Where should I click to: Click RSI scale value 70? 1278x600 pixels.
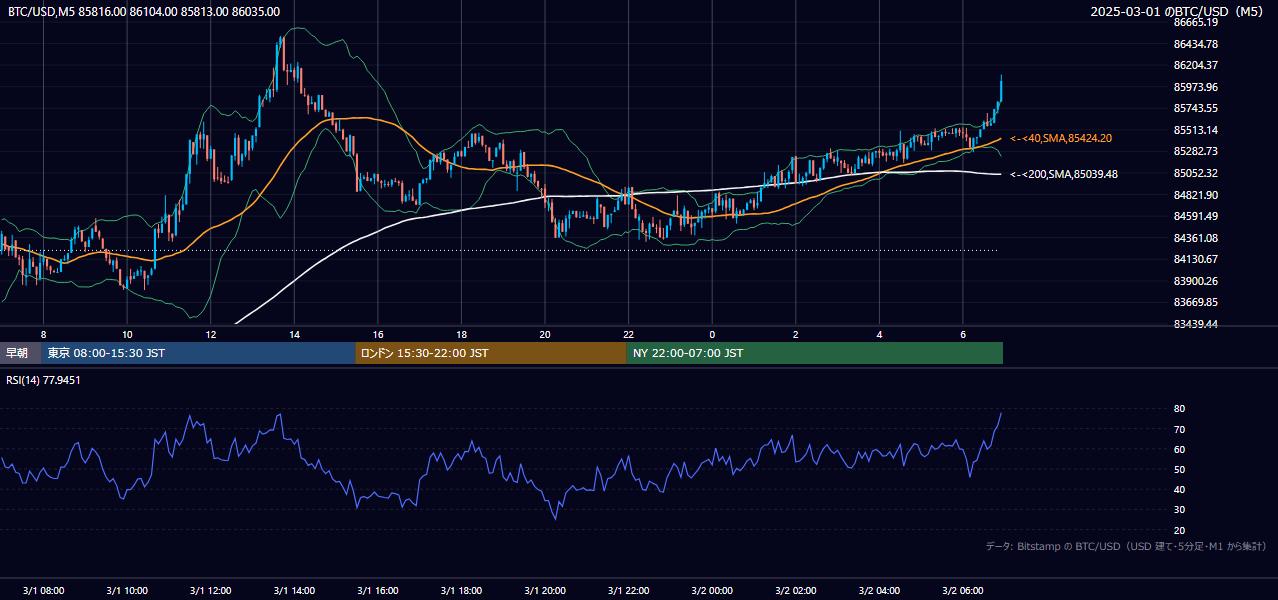click(1179, 429)
